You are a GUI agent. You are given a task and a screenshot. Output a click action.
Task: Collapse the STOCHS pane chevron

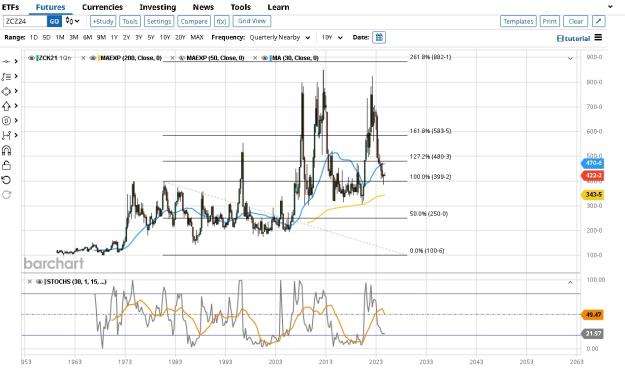click(570, 282)
